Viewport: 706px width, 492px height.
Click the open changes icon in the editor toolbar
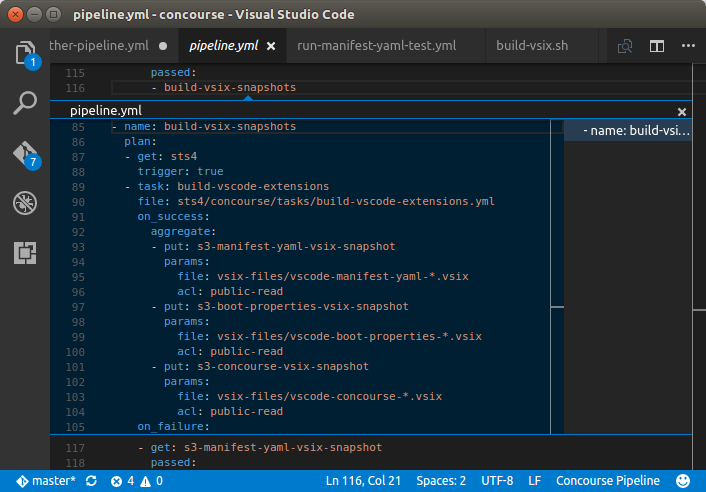click(625, 46)
